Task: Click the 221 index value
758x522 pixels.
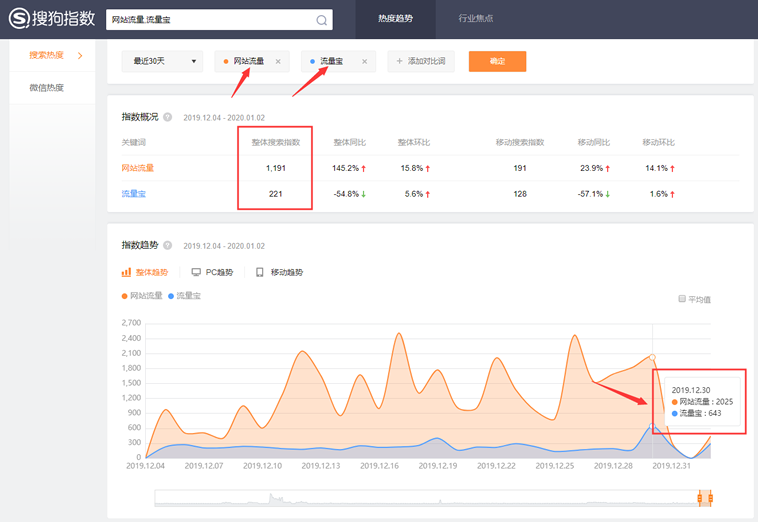Action: tap(276, 194)
